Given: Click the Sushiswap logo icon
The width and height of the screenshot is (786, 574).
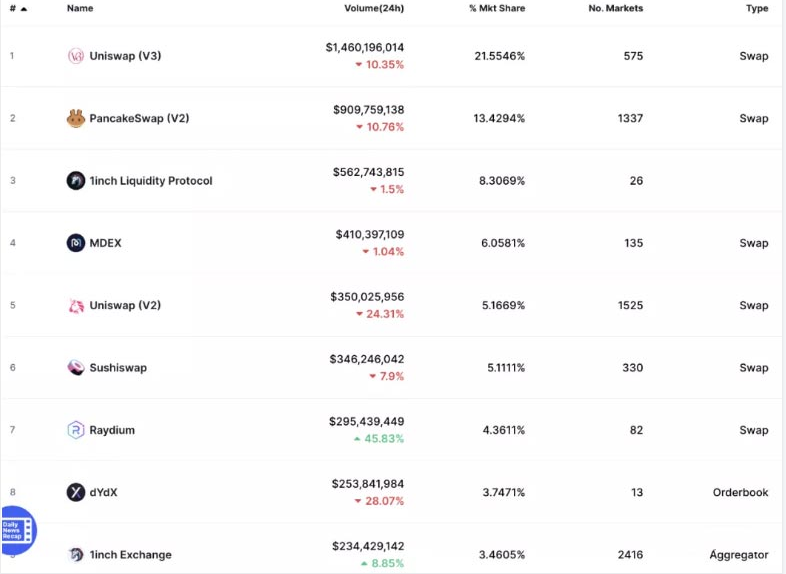Looking at the screenshot, I should tap(76, 367).
